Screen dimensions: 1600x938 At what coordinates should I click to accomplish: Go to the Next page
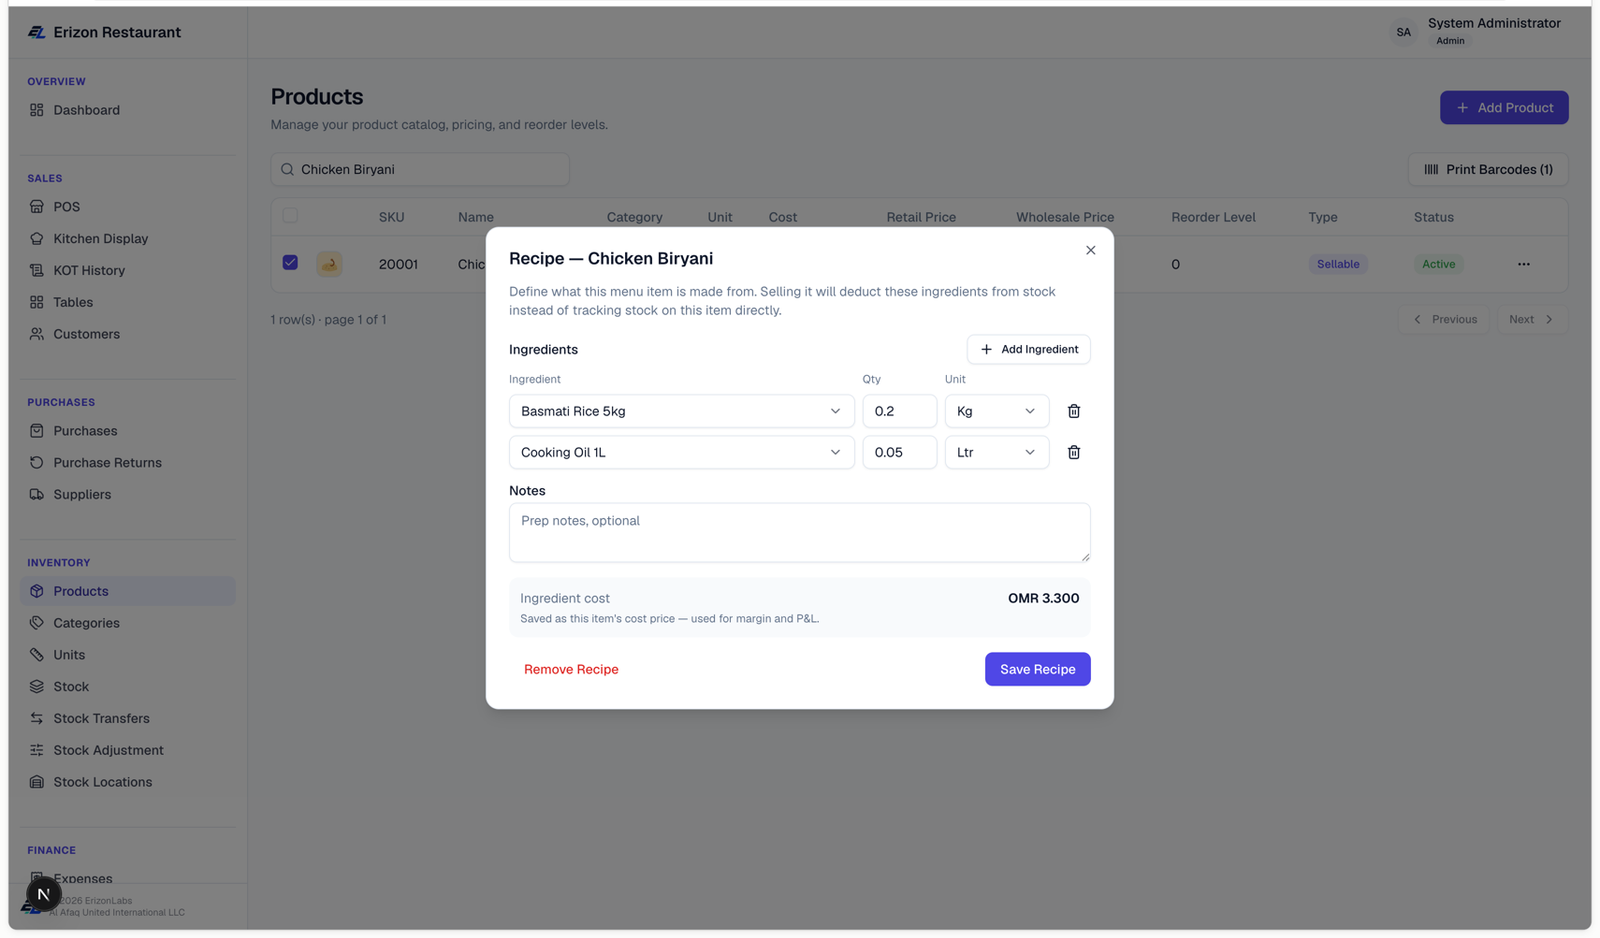point(1532,319)
